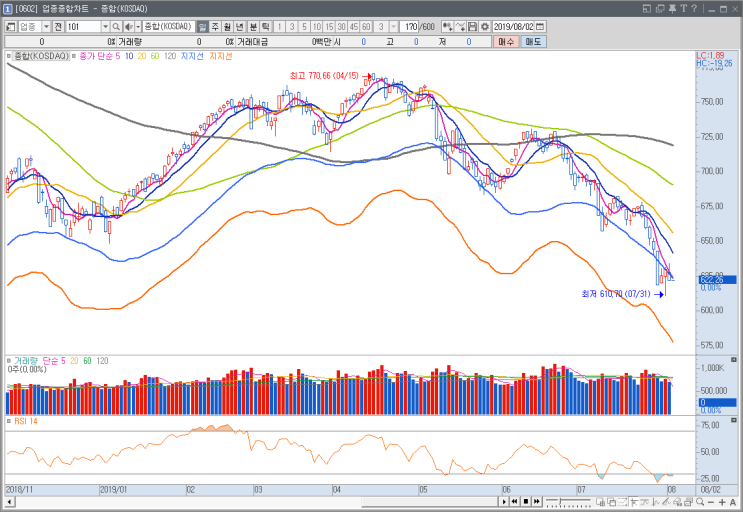
Task: Adjust the replay speed slider at bottom
Action: 569,502
